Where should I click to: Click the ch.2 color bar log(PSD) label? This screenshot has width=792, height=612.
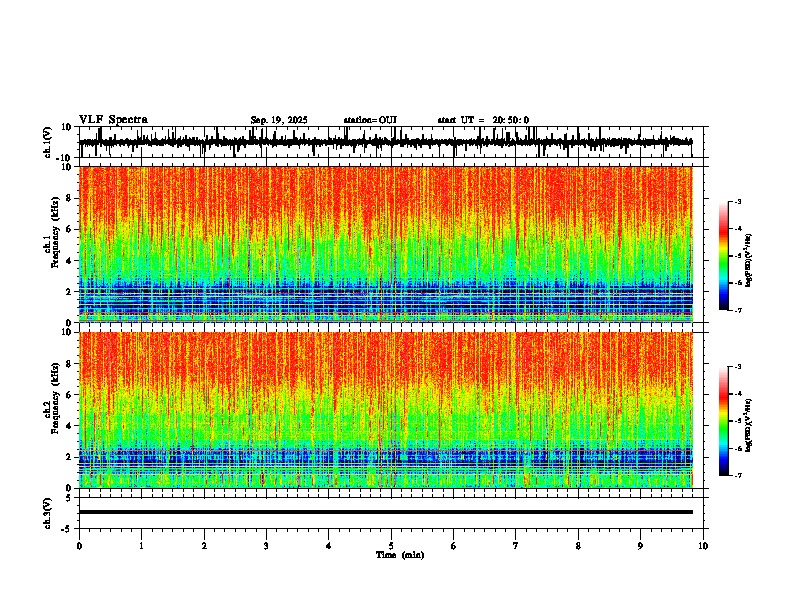749,425
